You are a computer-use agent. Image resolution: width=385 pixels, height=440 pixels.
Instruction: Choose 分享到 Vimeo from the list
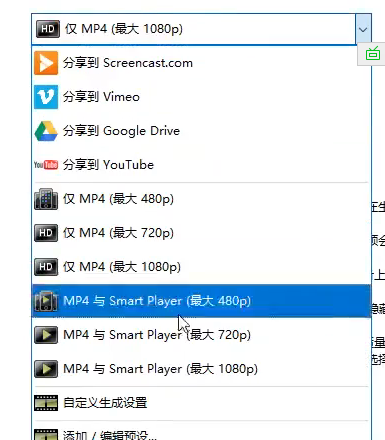(201, 97)
